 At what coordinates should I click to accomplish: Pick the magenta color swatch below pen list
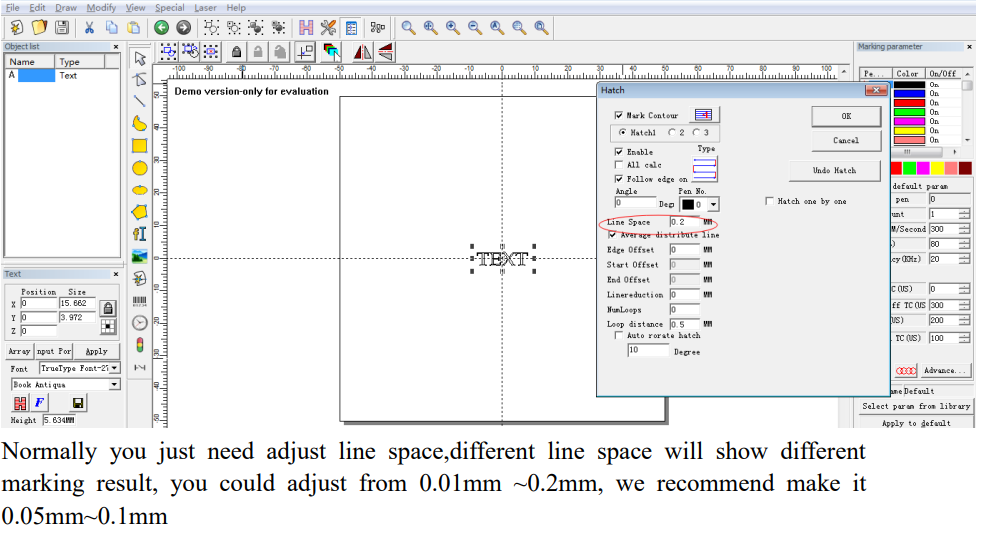point(923,167)
